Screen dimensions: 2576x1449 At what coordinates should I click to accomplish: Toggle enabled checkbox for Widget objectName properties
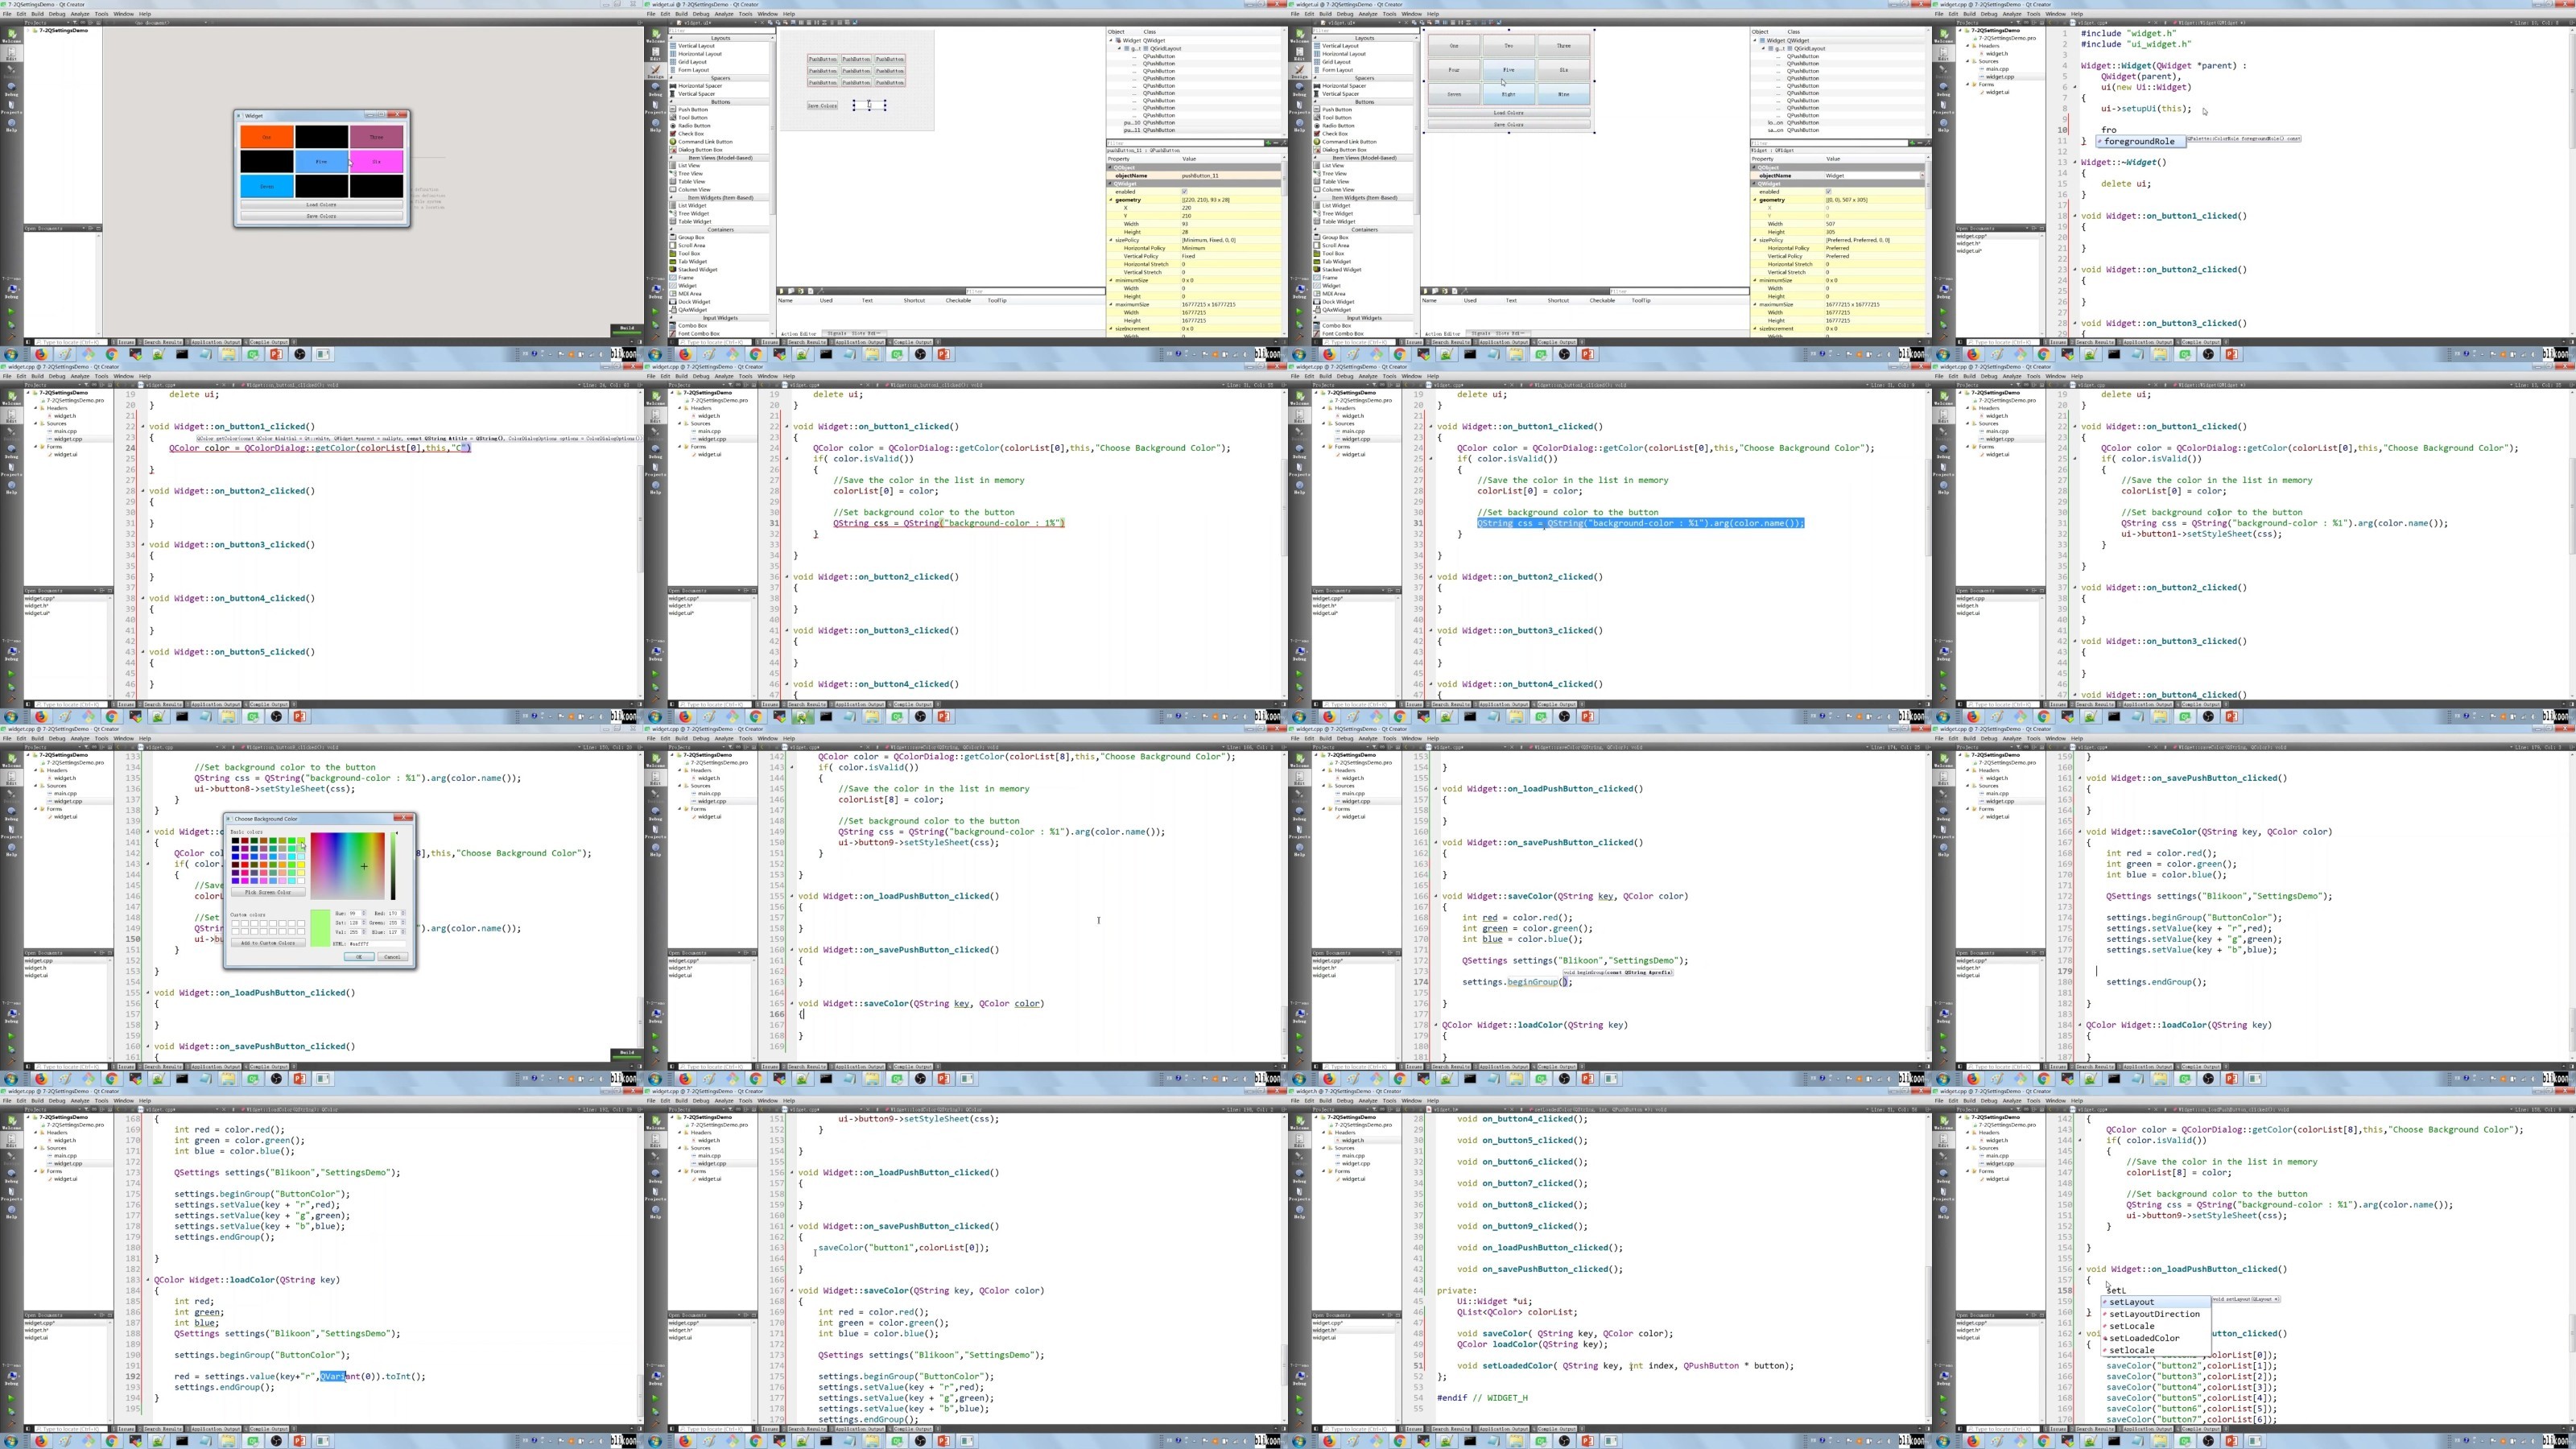pyautogui.click(x=1828, y=192)
